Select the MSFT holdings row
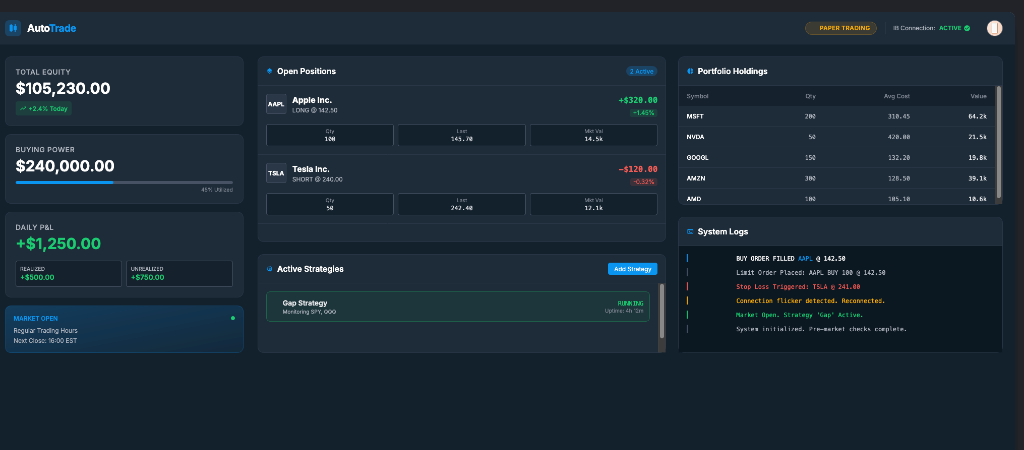 (x=837, y=116)
